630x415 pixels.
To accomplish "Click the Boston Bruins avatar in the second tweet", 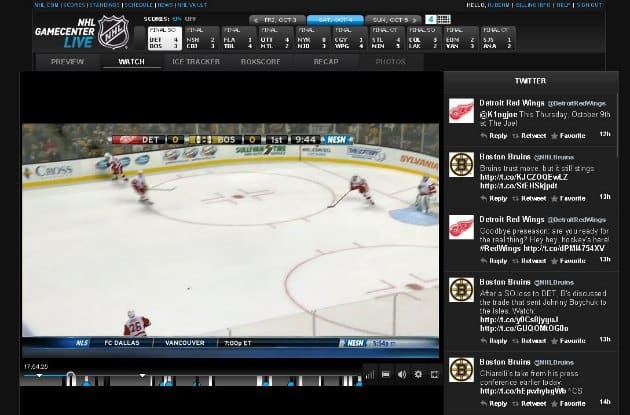I will 461,166.
